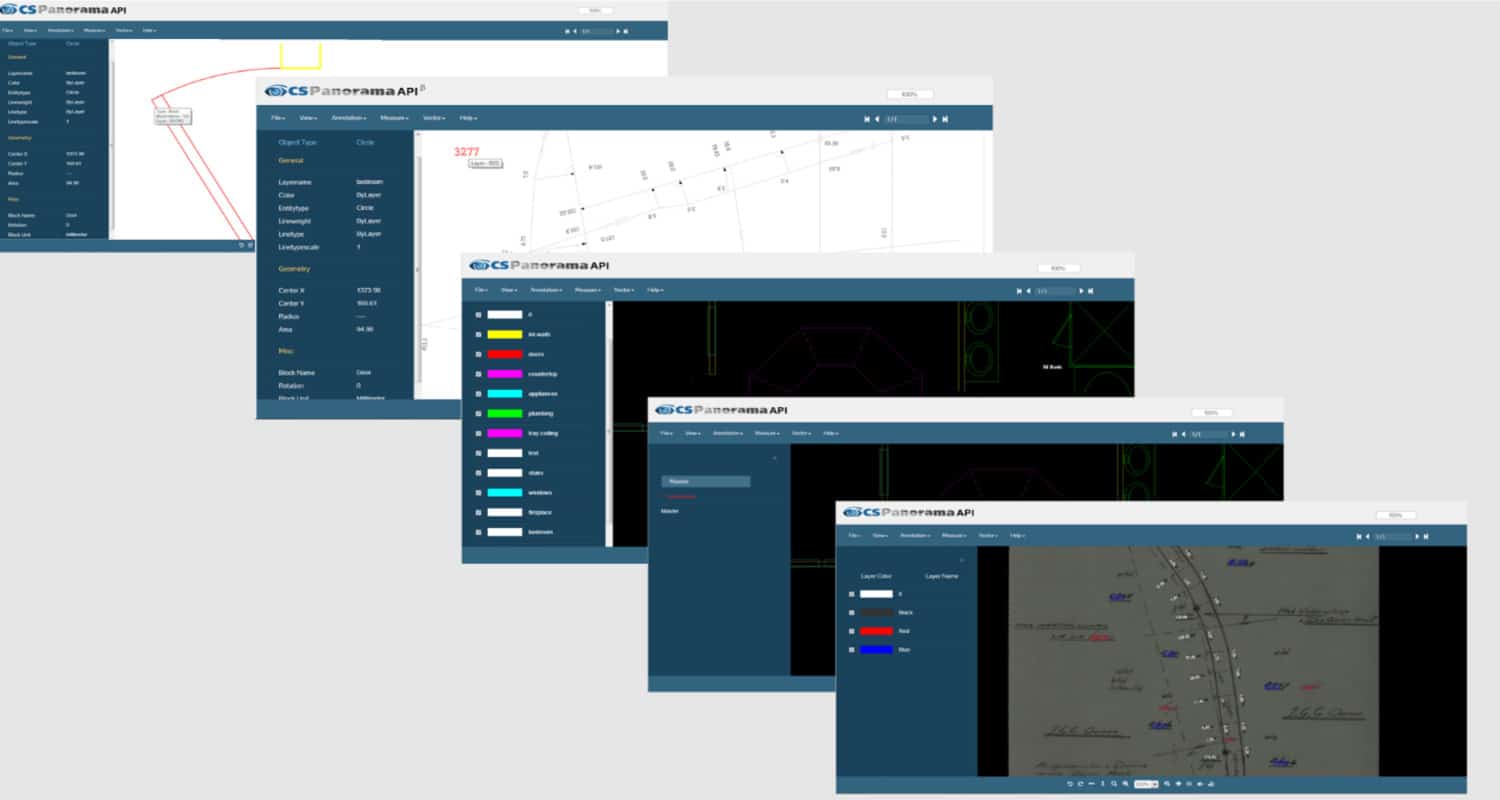The height and width of the screenshot is (800, 1500).
Task: Open View menu in front window
Action: click(x=881, y=536)
